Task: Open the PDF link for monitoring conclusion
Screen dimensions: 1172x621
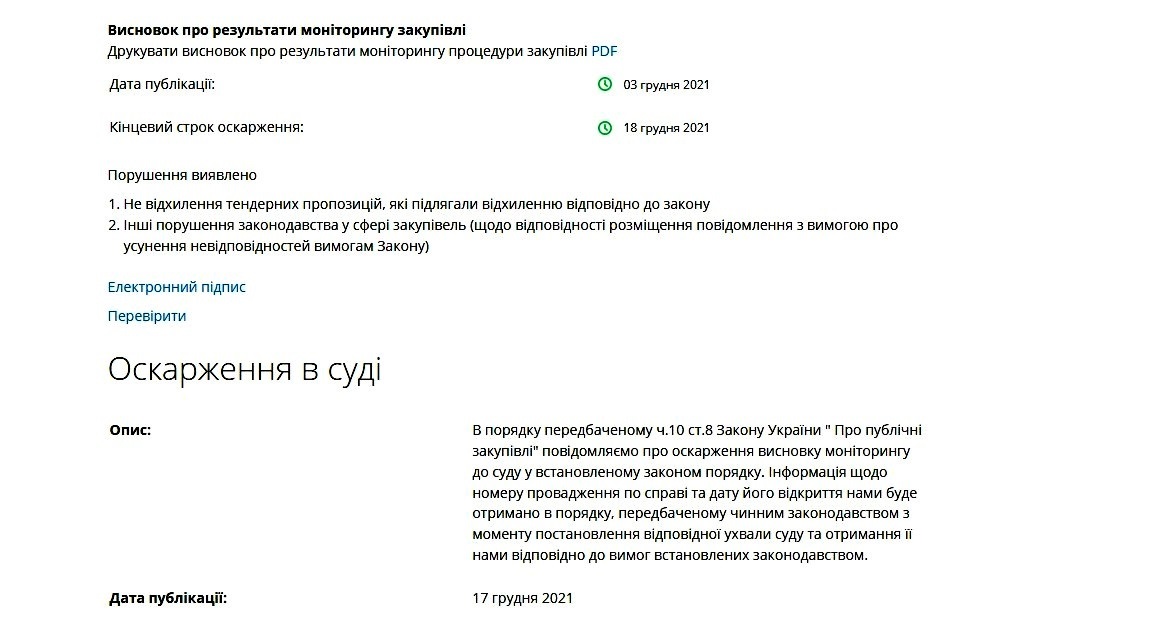Action: point(604,51)
